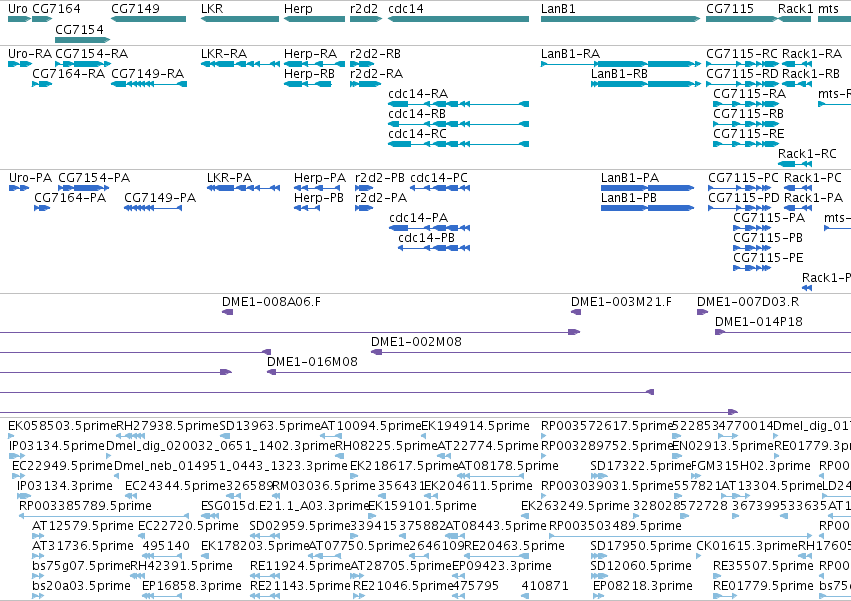Image resolution: width=851 pixels, height=601 pixels.
Task: Click the DME1-008A06.F BAC end
Action: pyautogui.click(x=227, y=312)
